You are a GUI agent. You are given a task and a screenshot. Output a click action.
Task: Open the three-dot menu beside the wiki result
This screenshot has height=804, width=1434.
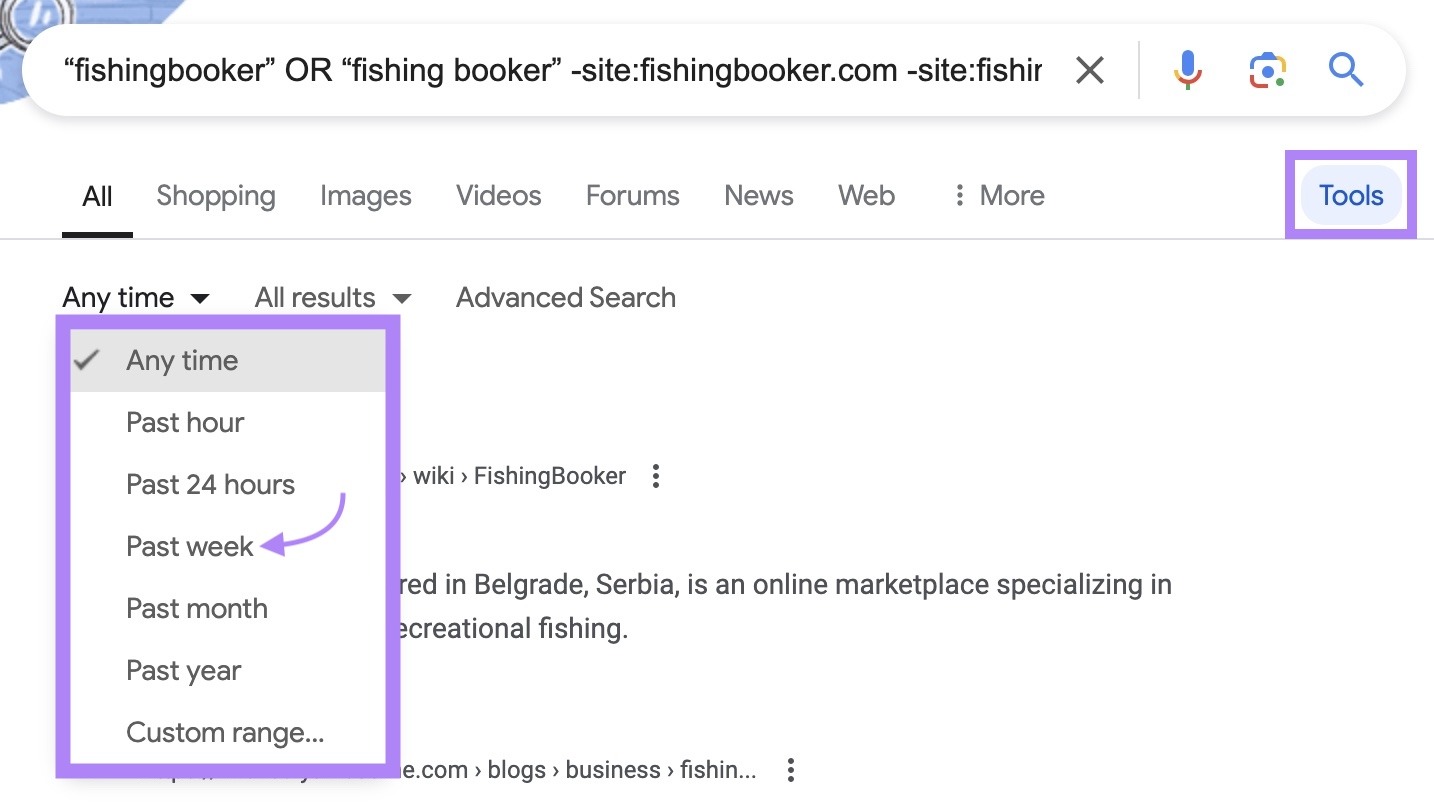point(656,476)
